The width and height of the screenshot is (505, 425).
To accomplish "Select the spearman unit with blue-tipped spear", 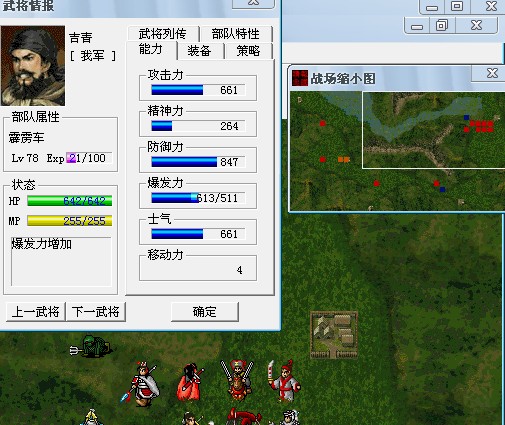I will 142,383.
